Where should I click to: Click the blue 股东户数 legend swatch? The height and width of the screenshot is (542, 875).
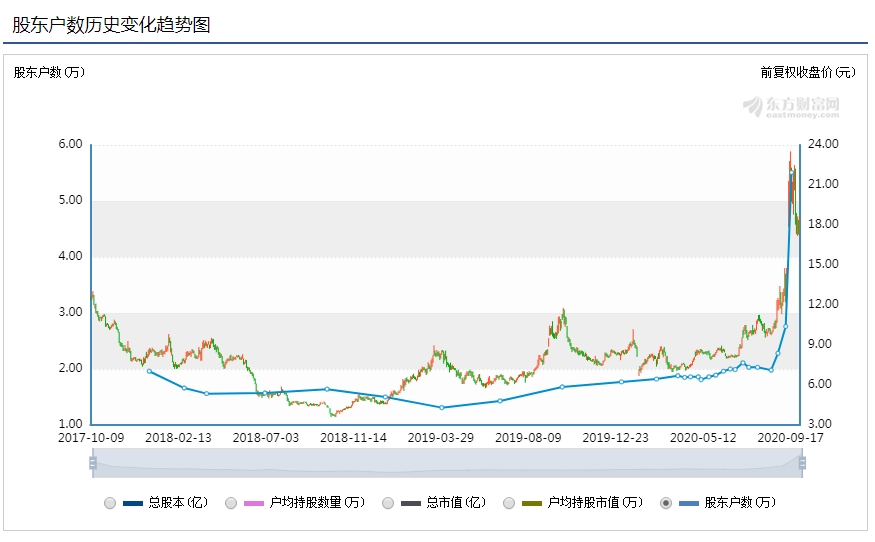coord(689,503)
